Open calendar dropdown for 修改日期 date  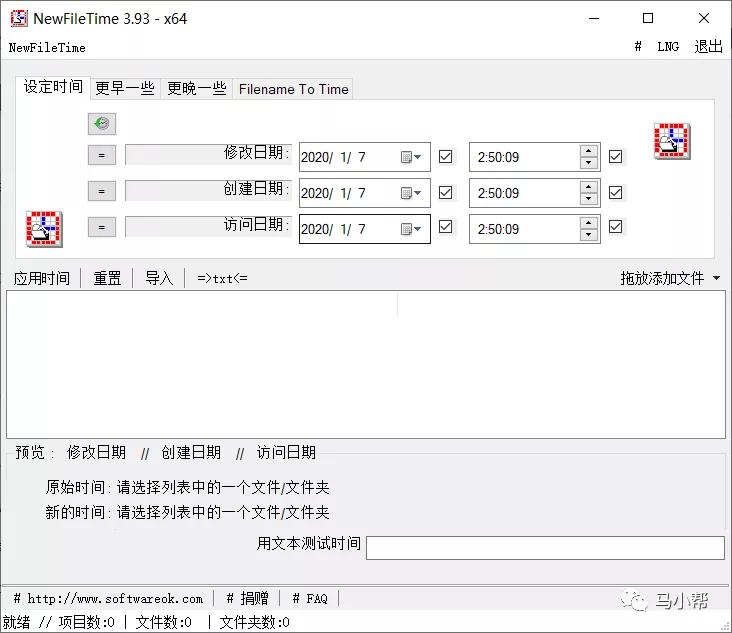pyautogui.click(x=411, y=157)
